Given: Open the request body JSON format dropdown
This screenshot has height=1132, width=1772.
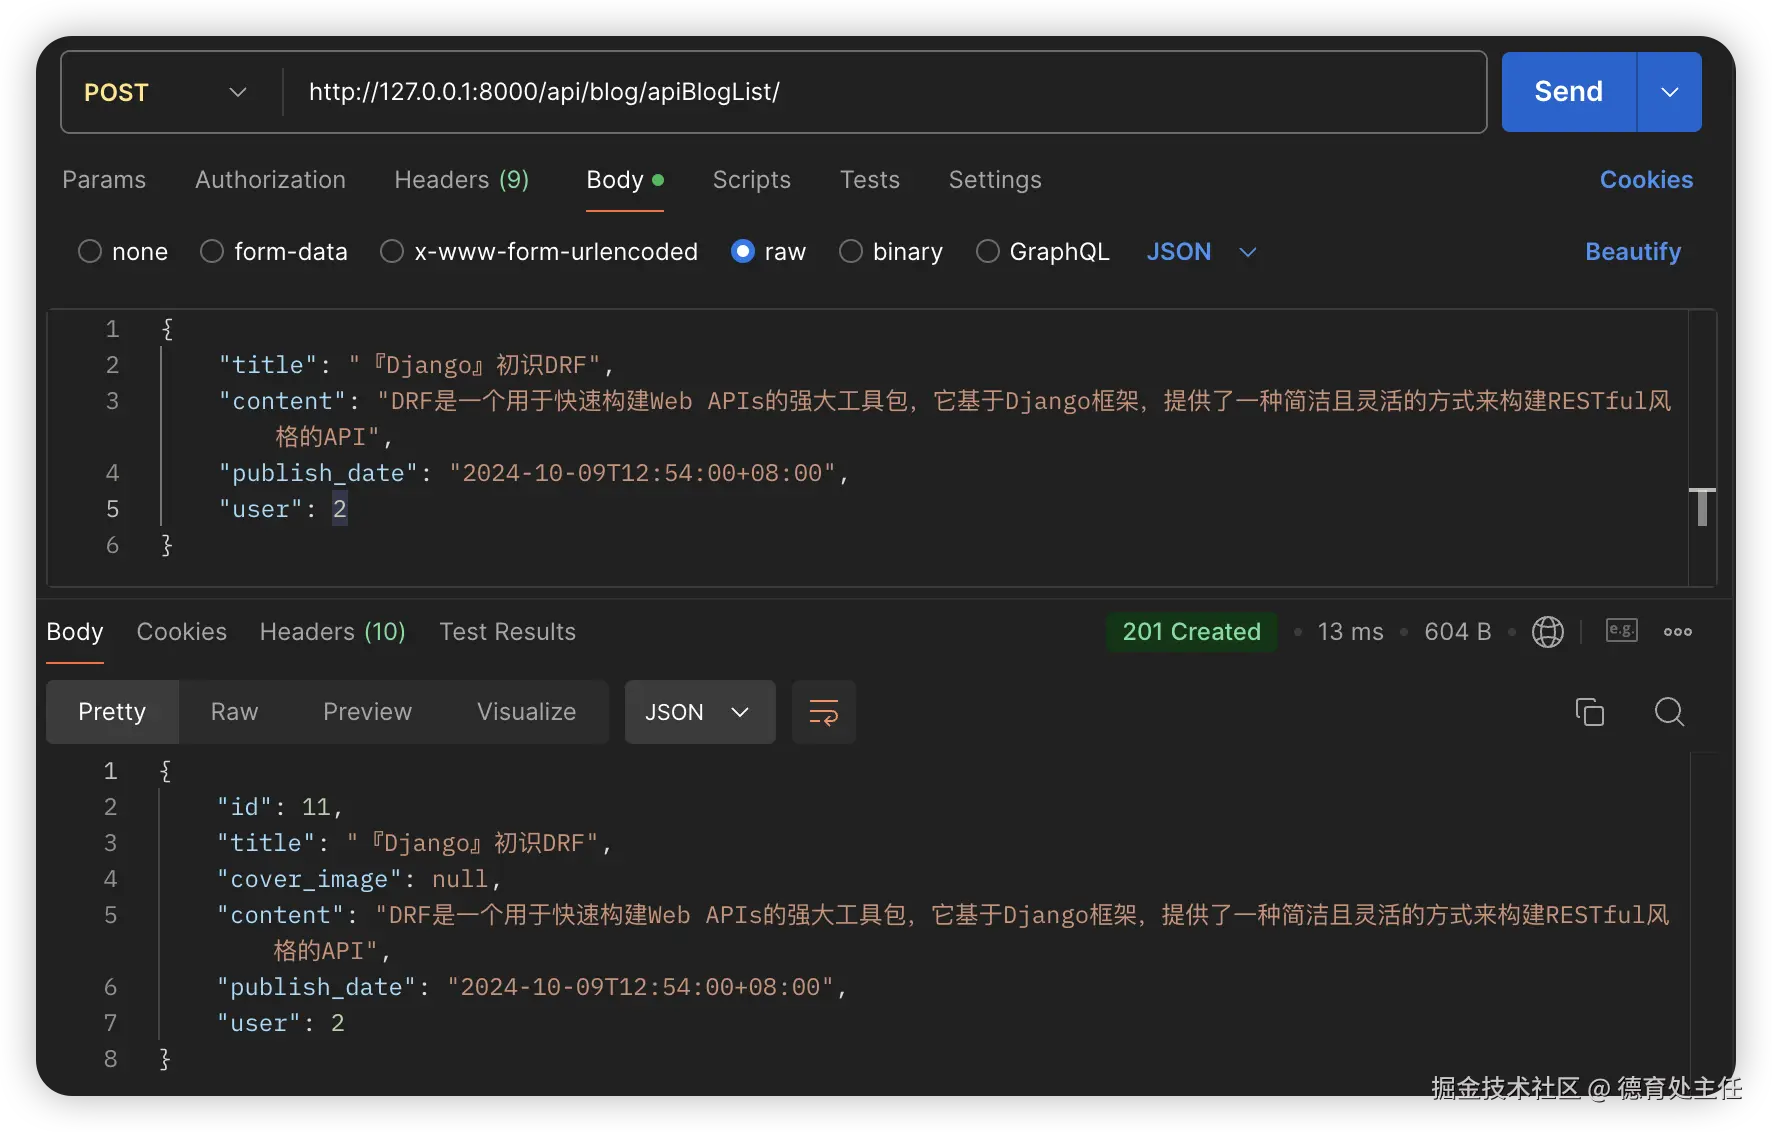Looking at the screenshot, I should (1200, 251).
